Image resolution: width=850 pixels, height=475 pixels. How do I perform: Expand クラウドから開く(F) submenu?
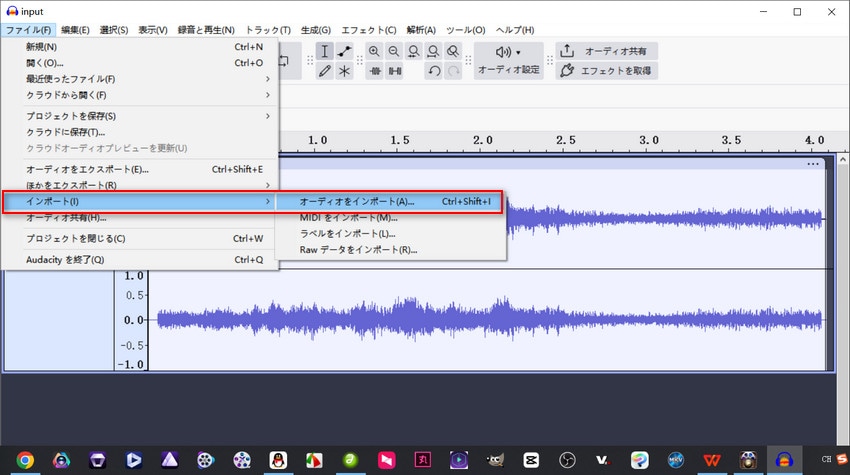coord(140,95)
